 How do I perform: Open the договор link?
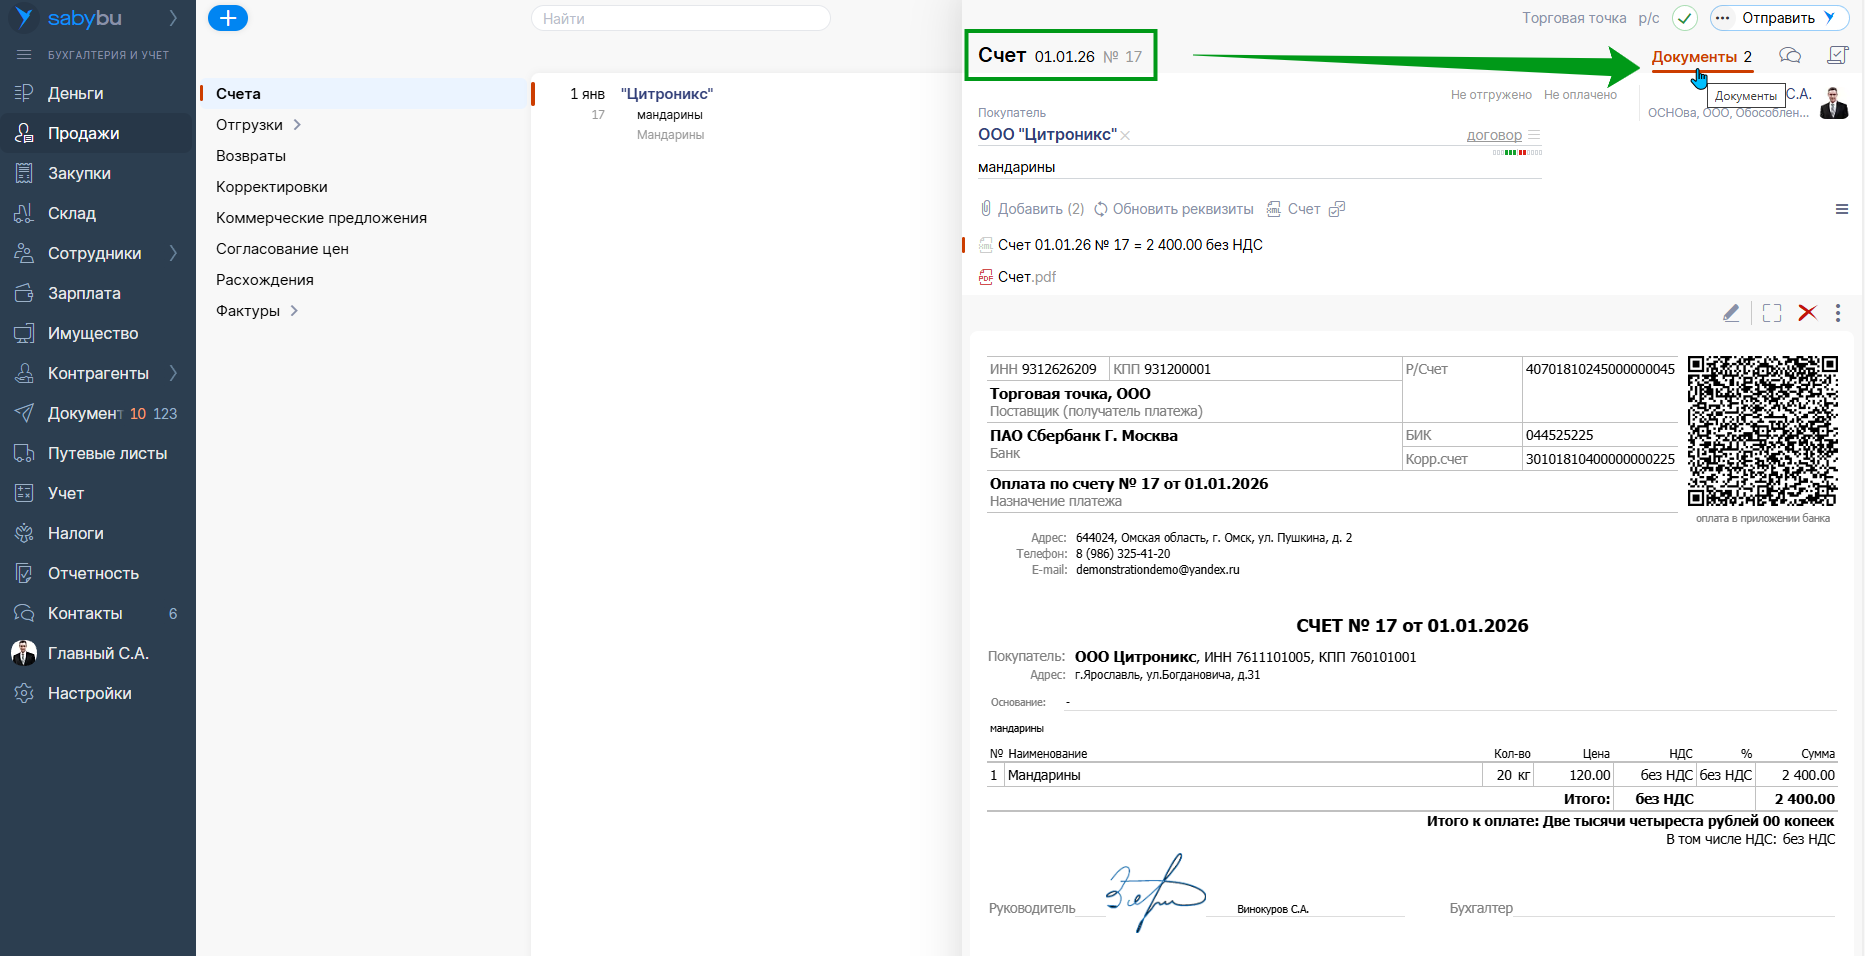coord(1493,135)
